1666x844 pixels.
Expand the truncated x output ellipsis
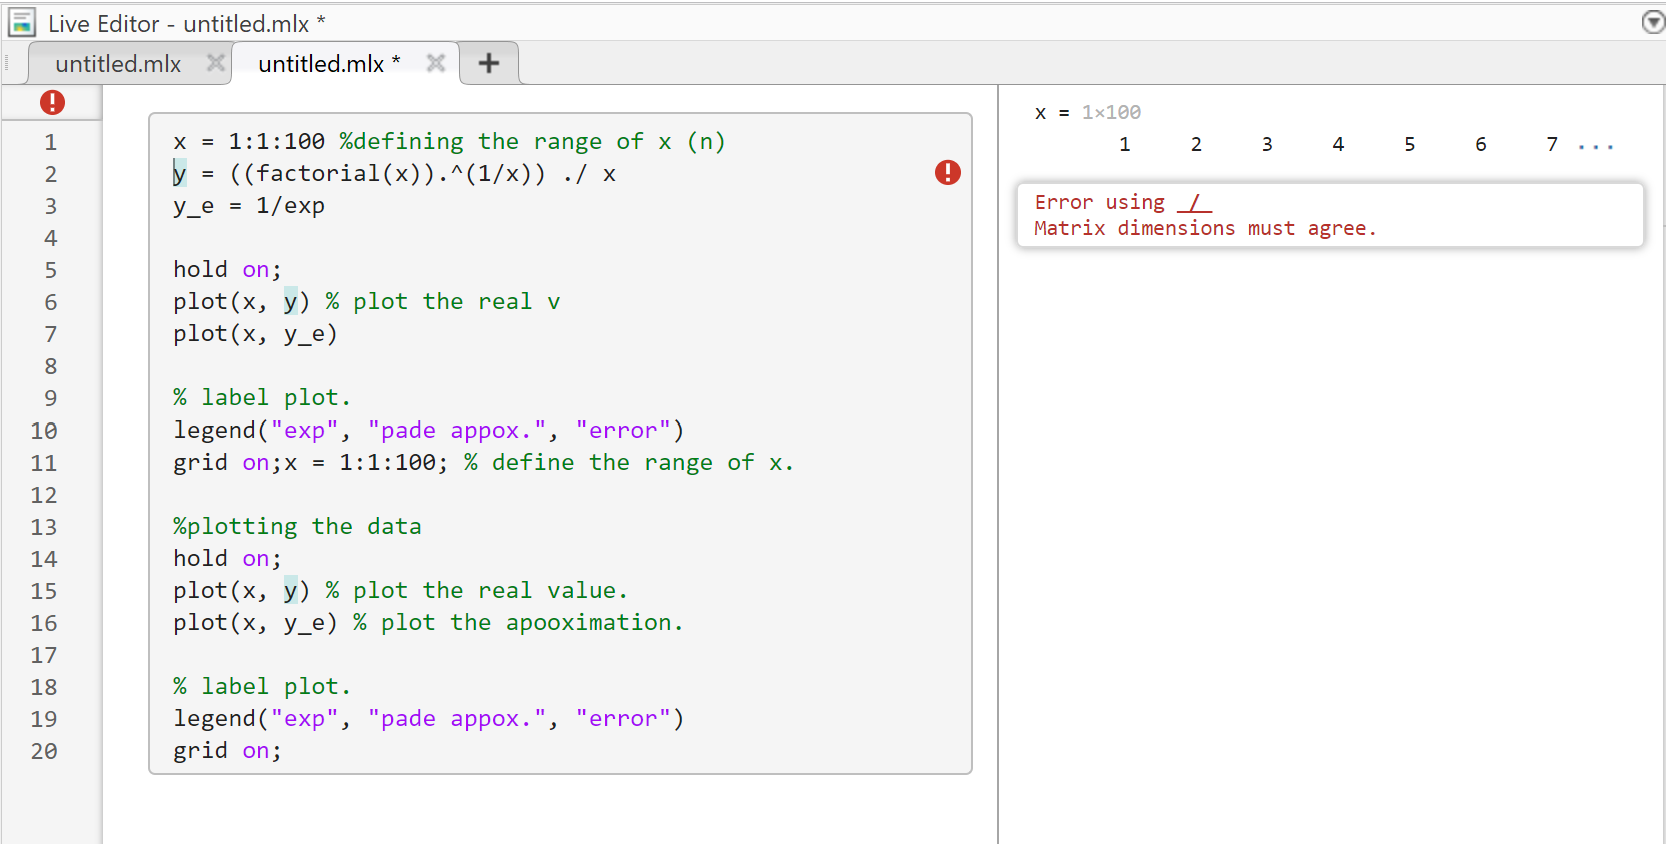click(1596, 146)
